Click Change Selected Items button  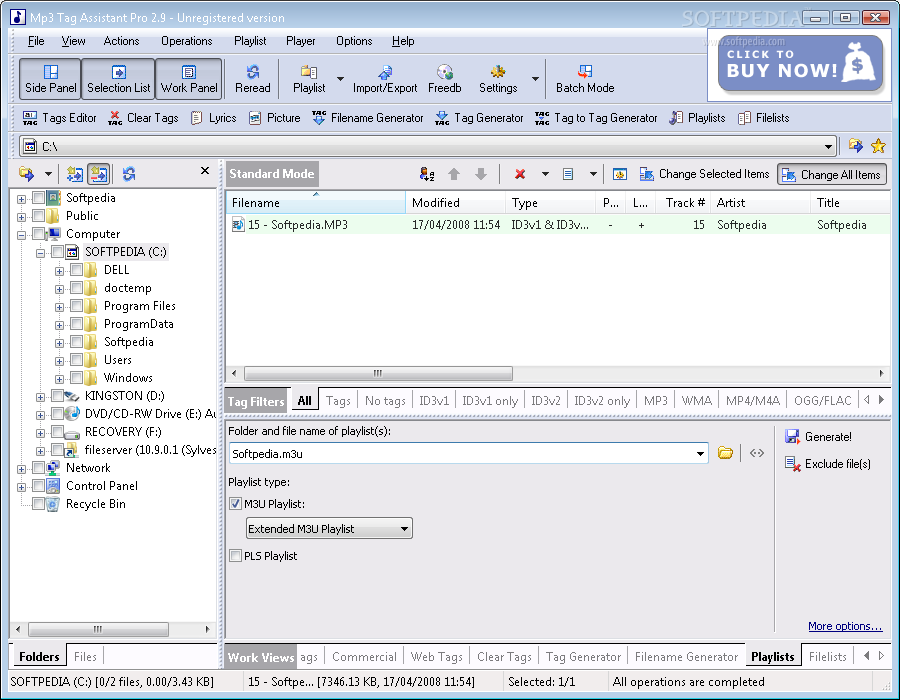coord(704,174)
